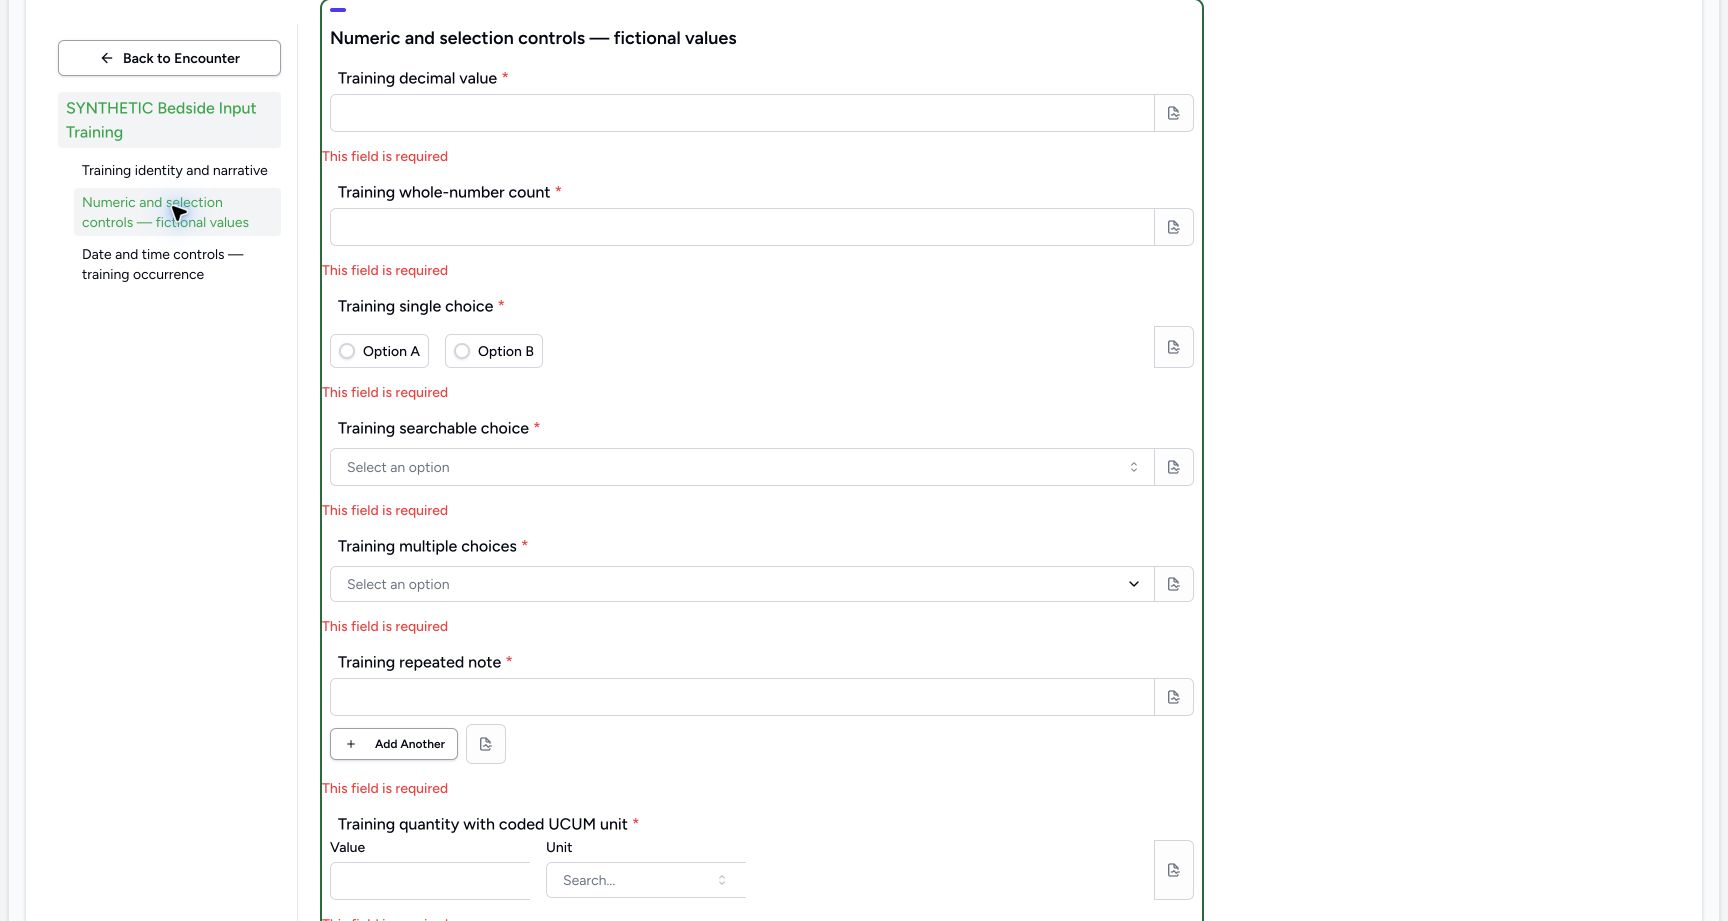Viewport: 1728px width, 921px height.
Task: Focus the quantity Value input
Action: pyautogui.click(x=430, y=881)
